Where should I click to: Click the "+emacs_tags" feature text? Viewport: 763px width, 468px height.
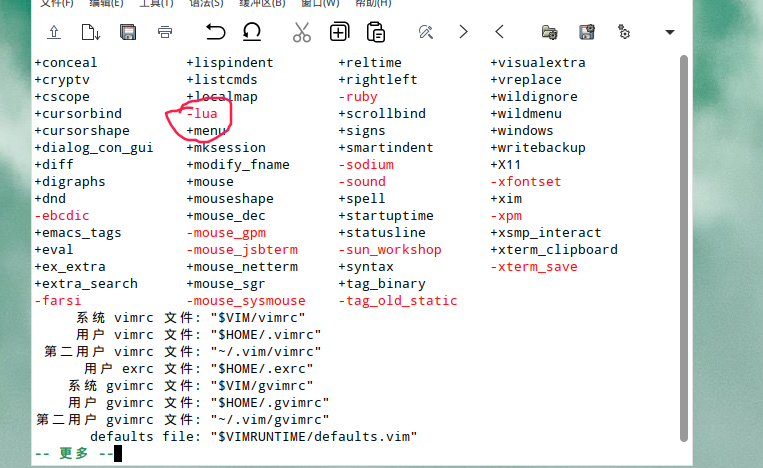pyautogui.click(x=78, y=233)
